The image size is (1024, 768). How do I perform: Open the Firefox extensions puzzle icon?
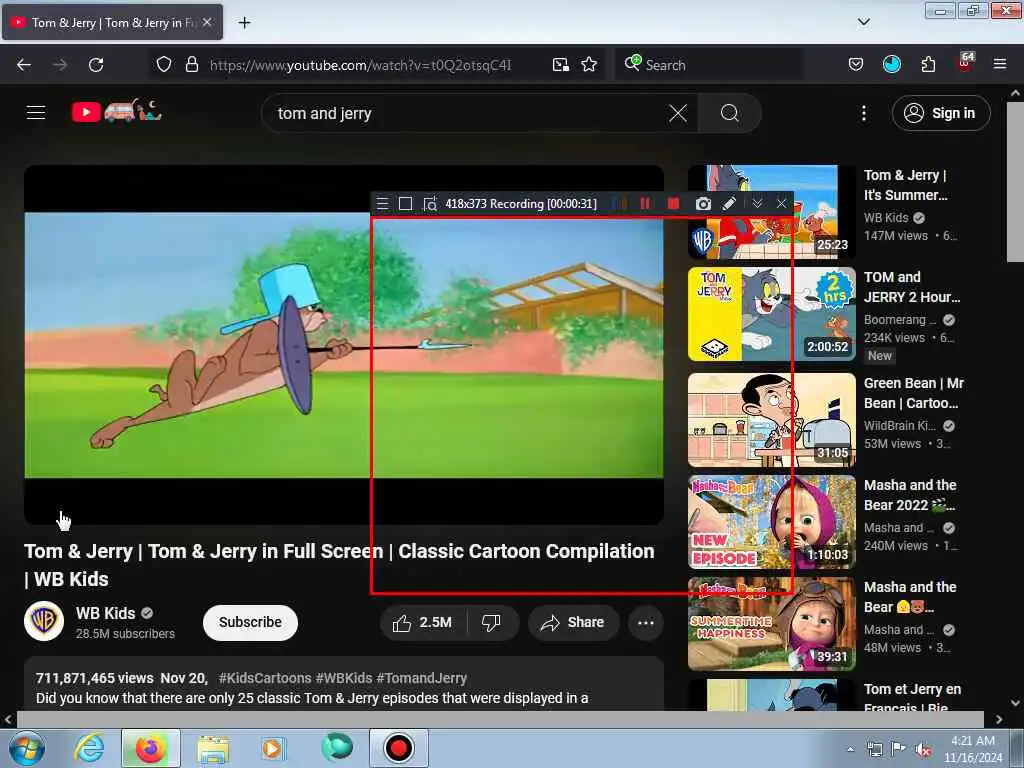[x=928, y=65]
